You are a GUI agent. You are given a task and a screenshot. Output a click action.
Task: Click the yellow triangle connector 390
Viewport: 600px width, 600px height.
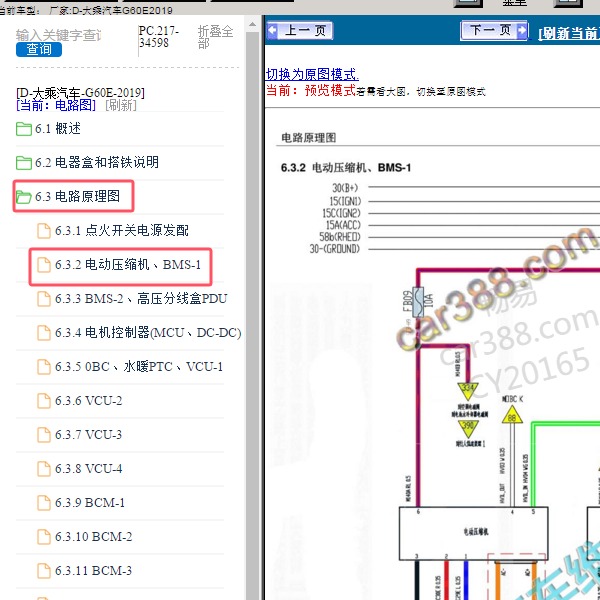468,428
